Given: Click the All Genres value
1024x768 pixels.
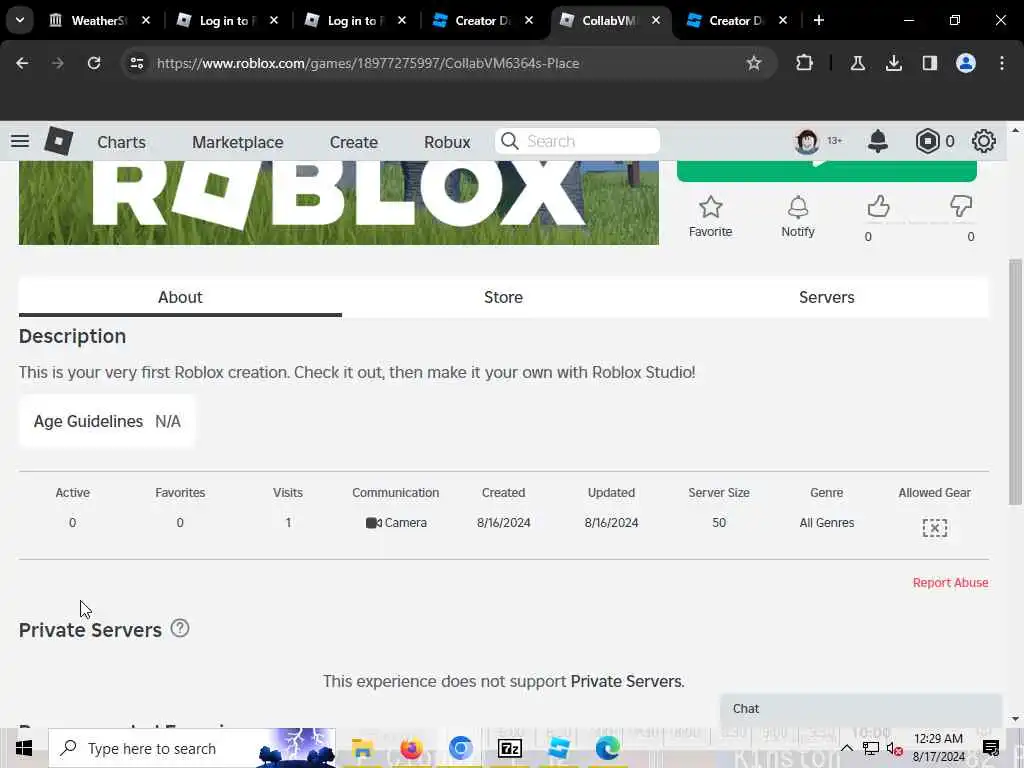Looking at the screenshot, I should 827,522.
